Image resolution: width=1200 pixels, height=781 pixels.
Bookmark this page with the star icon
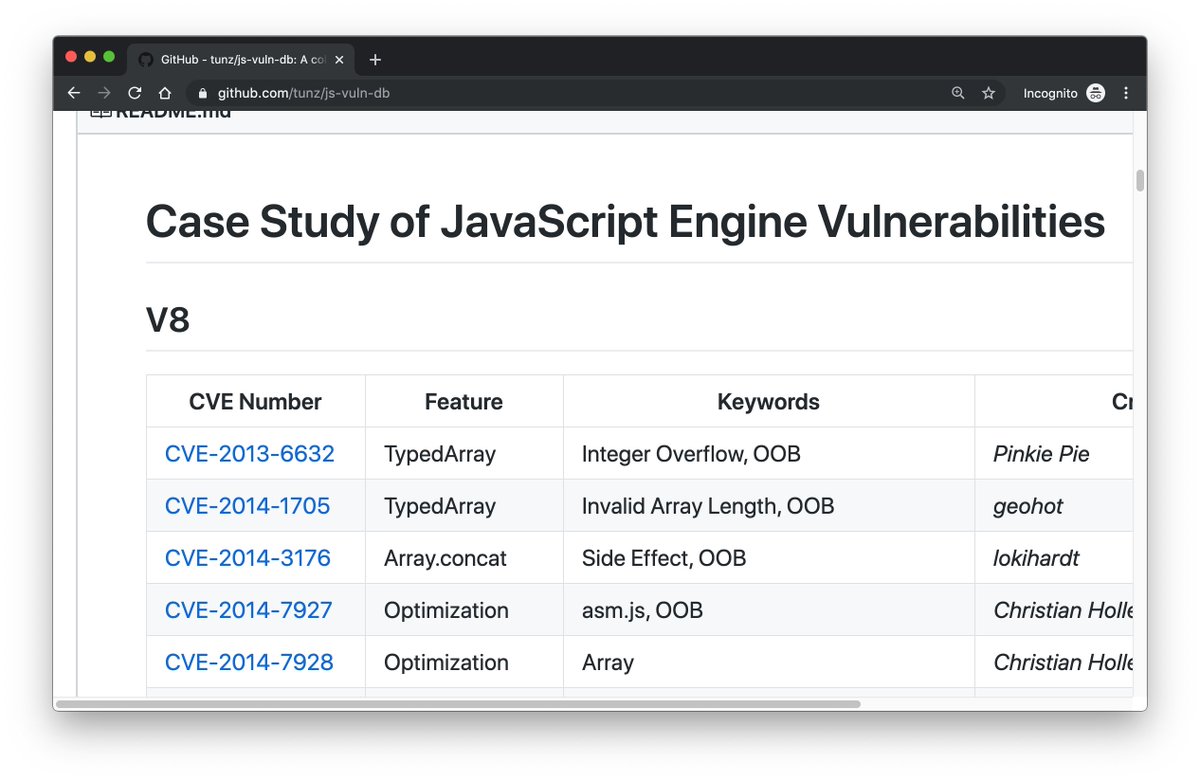coord(988,93)
